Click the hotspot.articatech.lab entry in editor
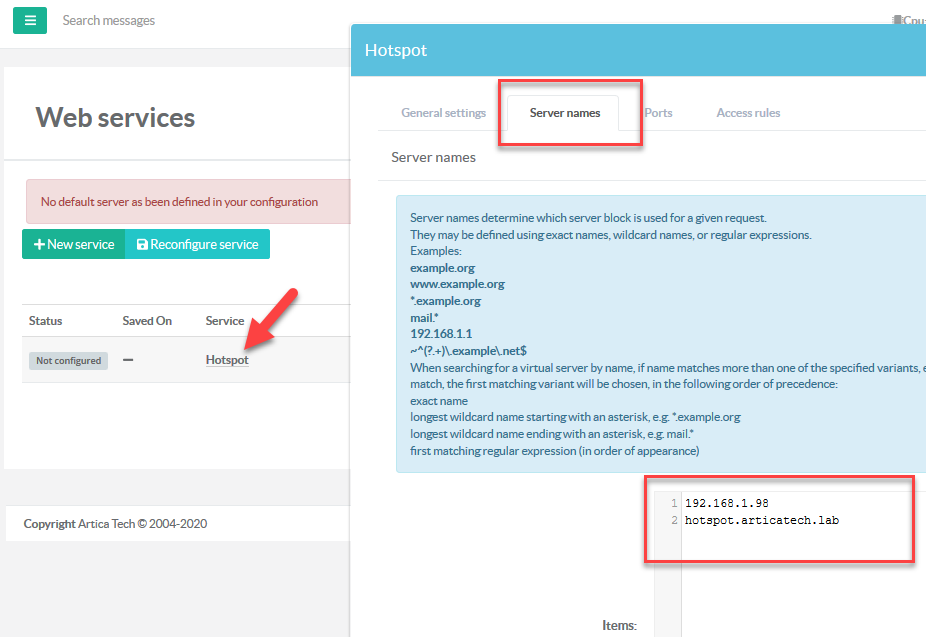 click(761, 521)
